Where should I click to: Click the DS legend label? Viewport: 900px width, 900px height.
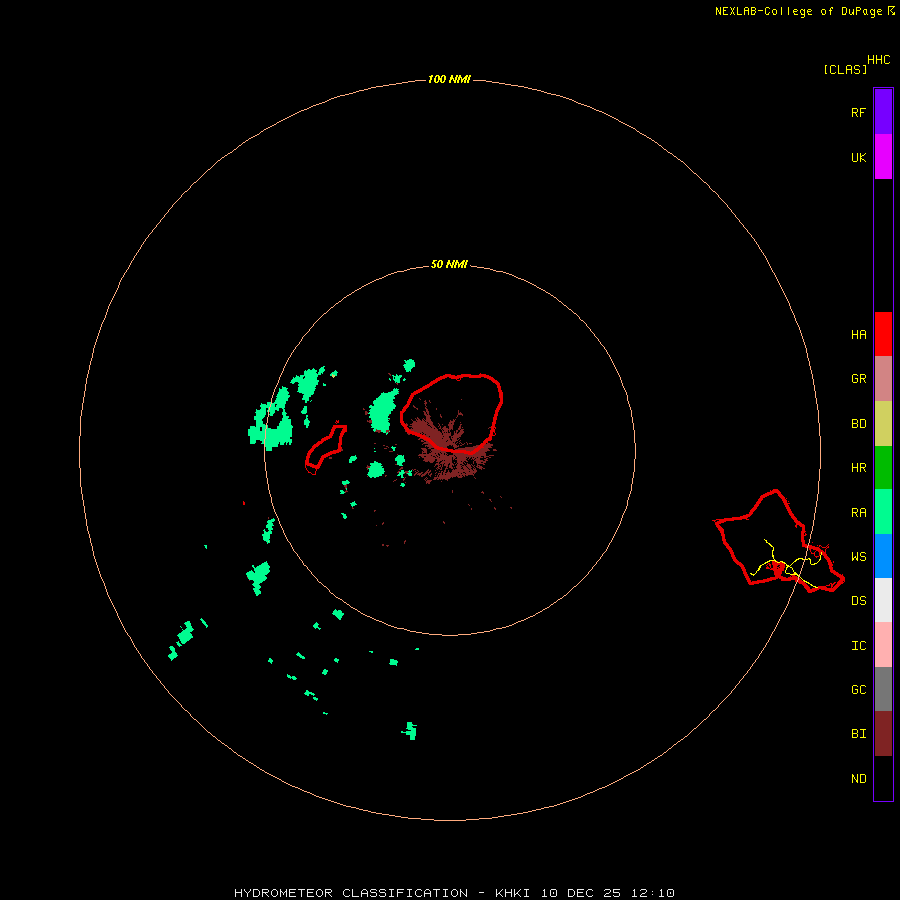[858, 601]
